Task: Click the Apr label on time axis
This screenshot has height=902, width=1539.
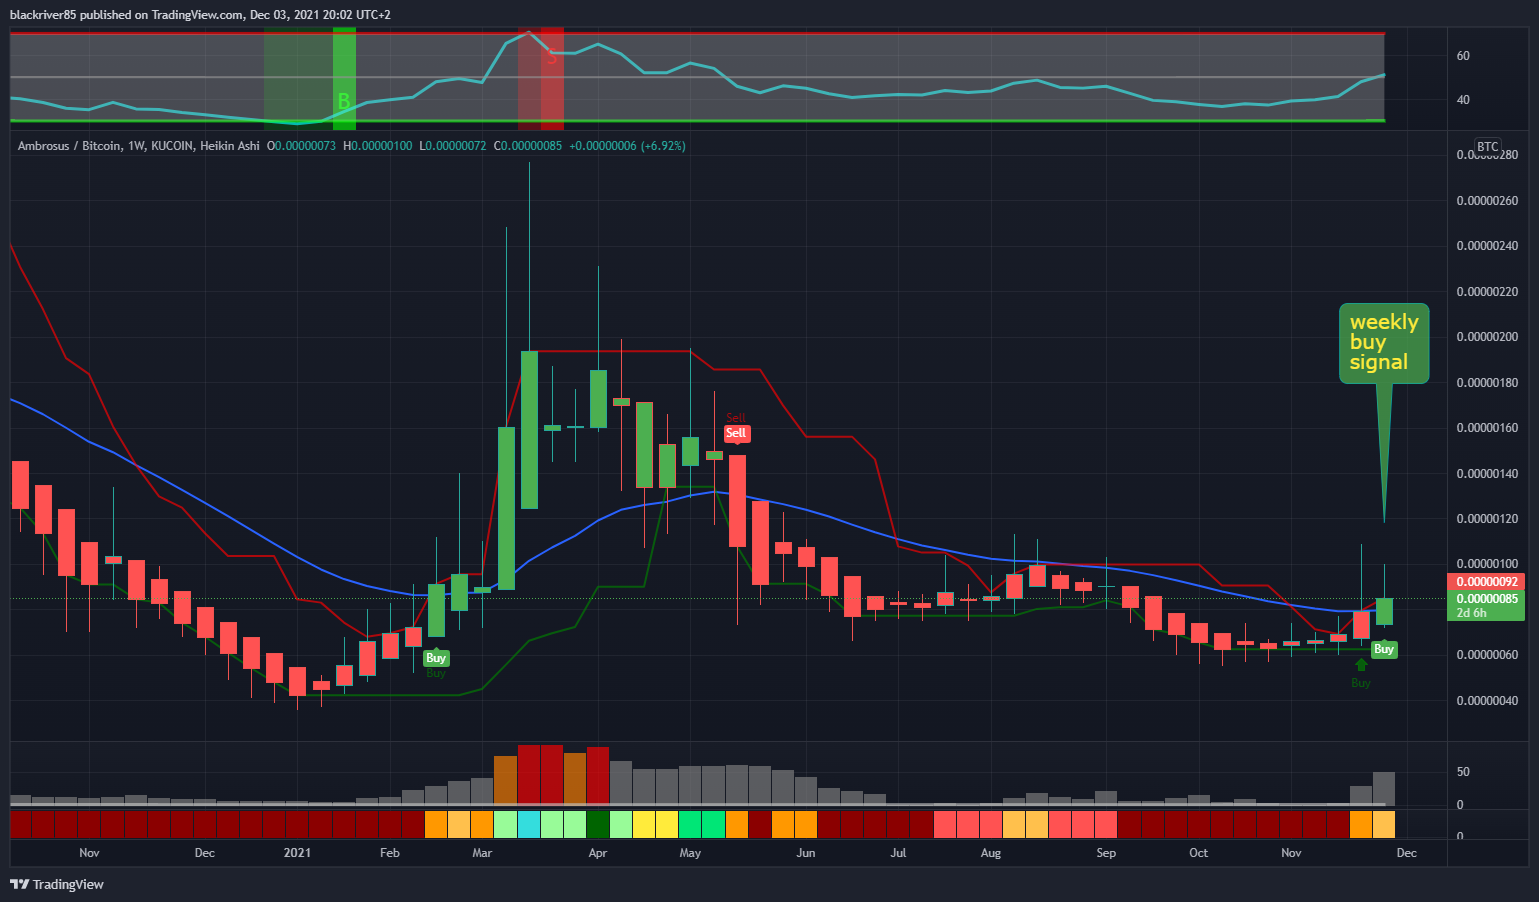Action: [598, 853]
